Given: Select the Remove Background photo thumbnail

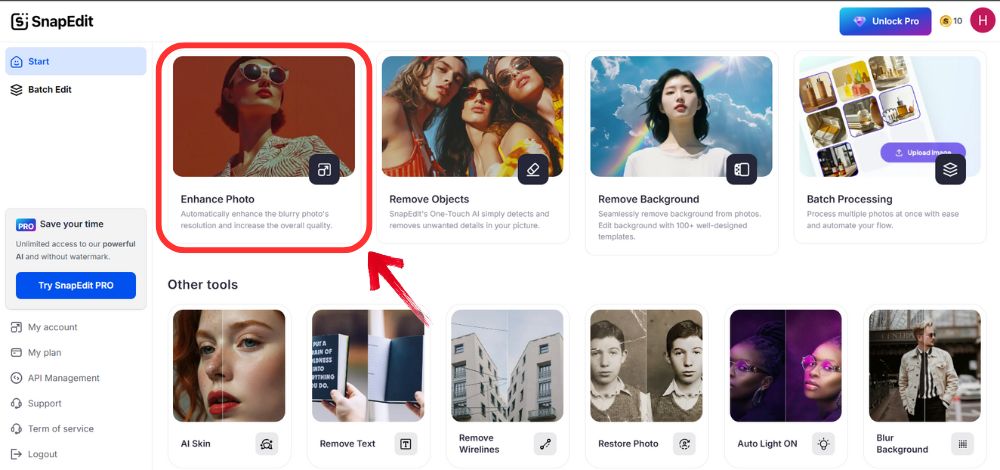Looking at the screenshot, I should (681, 115).
